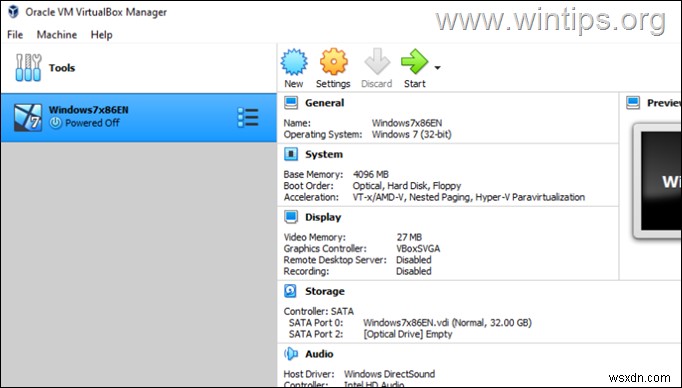Open the System section heading
682x388 pixels.
pyautogui.click(x=324, y=154)
